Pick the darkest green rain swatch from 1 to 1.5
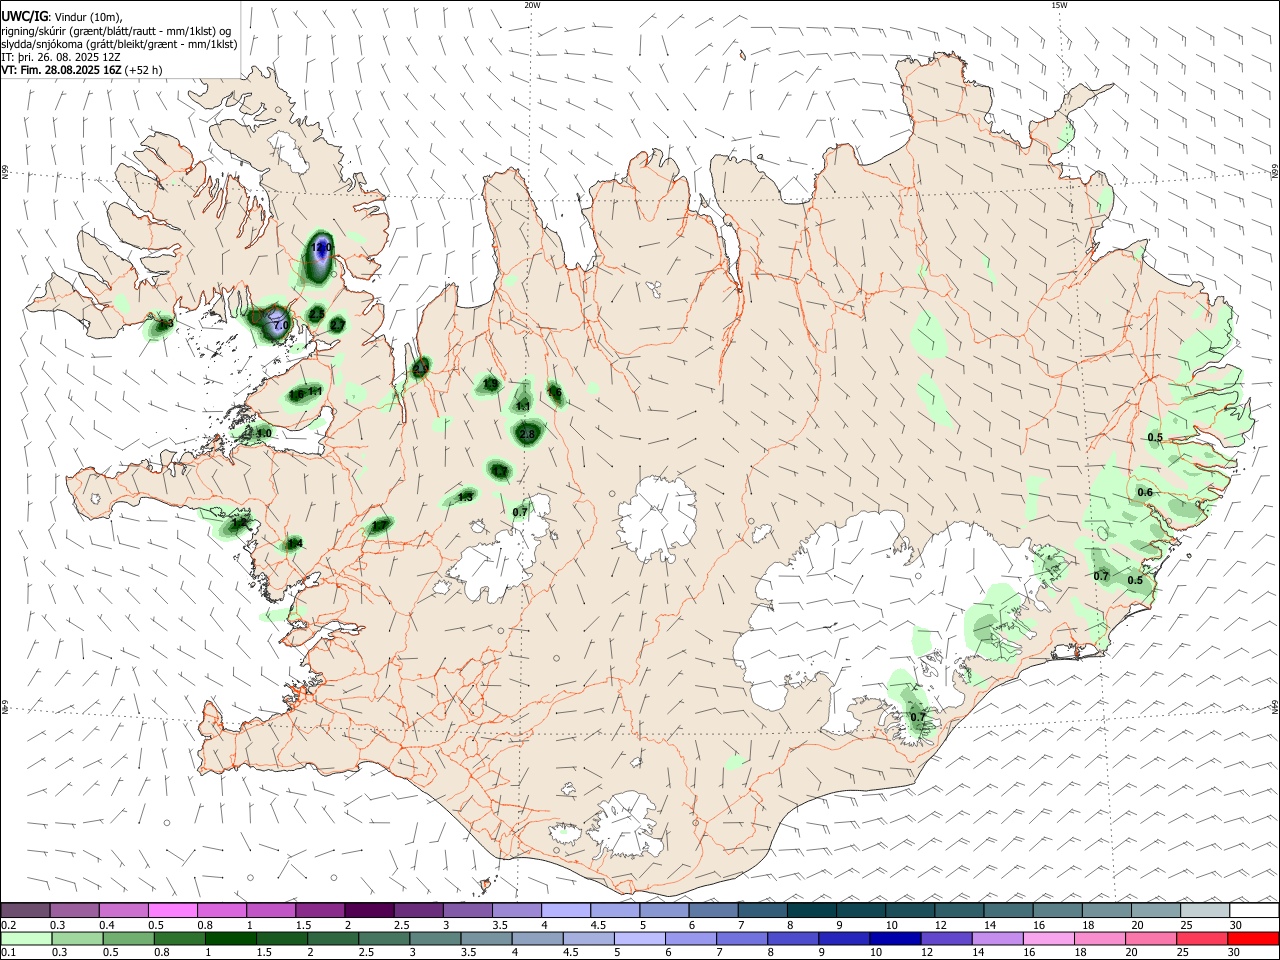The height and width of the screenshot is (960, 1280). [232, 939]
